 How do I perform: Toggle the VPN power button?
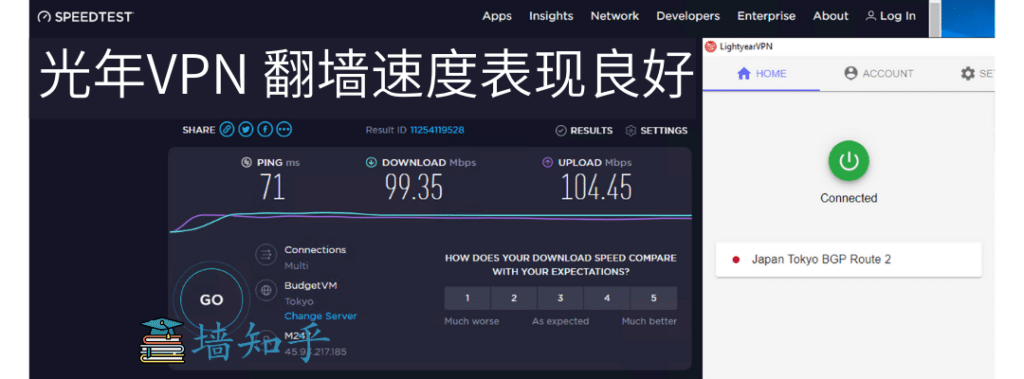(848, 161)
